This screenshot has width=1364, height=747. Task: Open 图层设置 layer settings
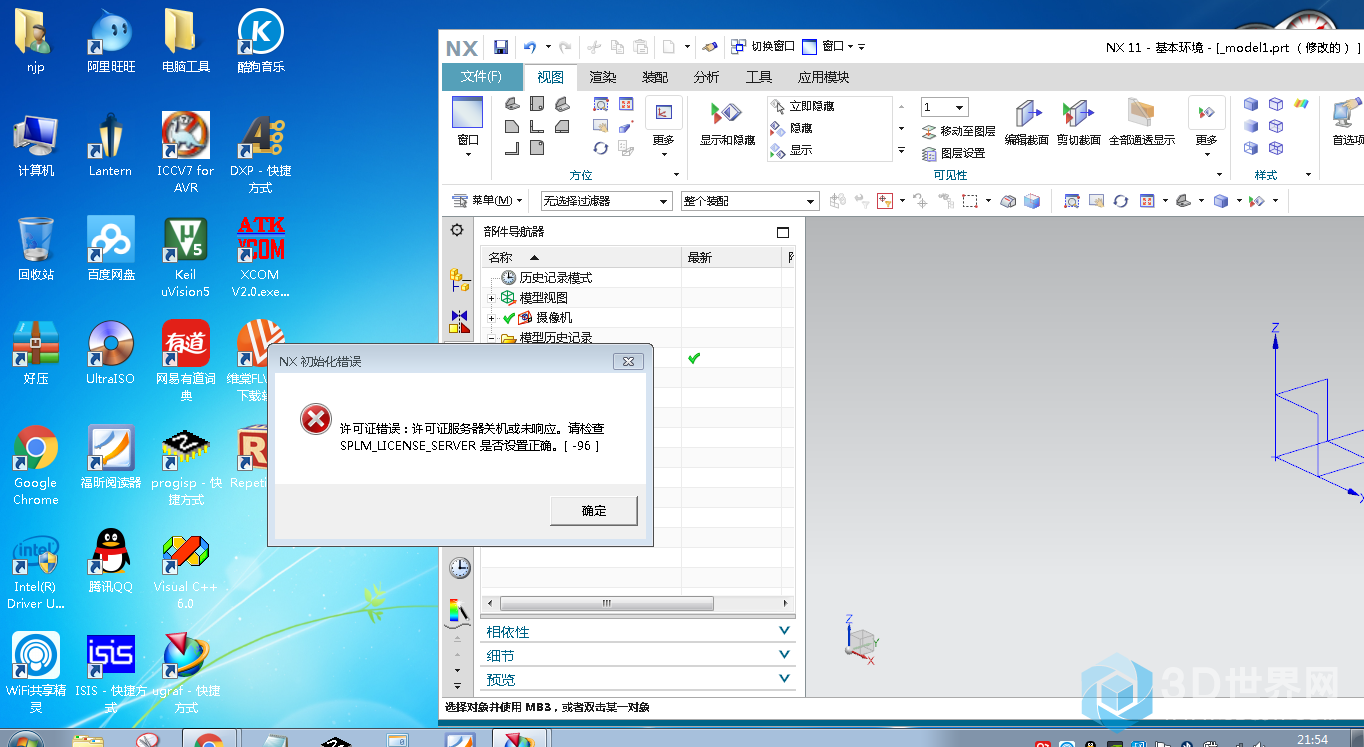point(953,153)
